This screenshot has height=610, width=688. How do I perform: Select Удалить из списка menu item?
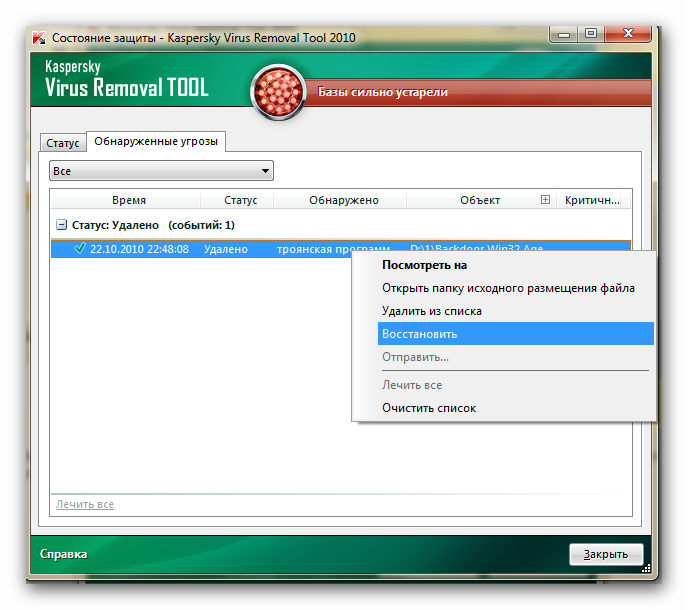(432, 311)
